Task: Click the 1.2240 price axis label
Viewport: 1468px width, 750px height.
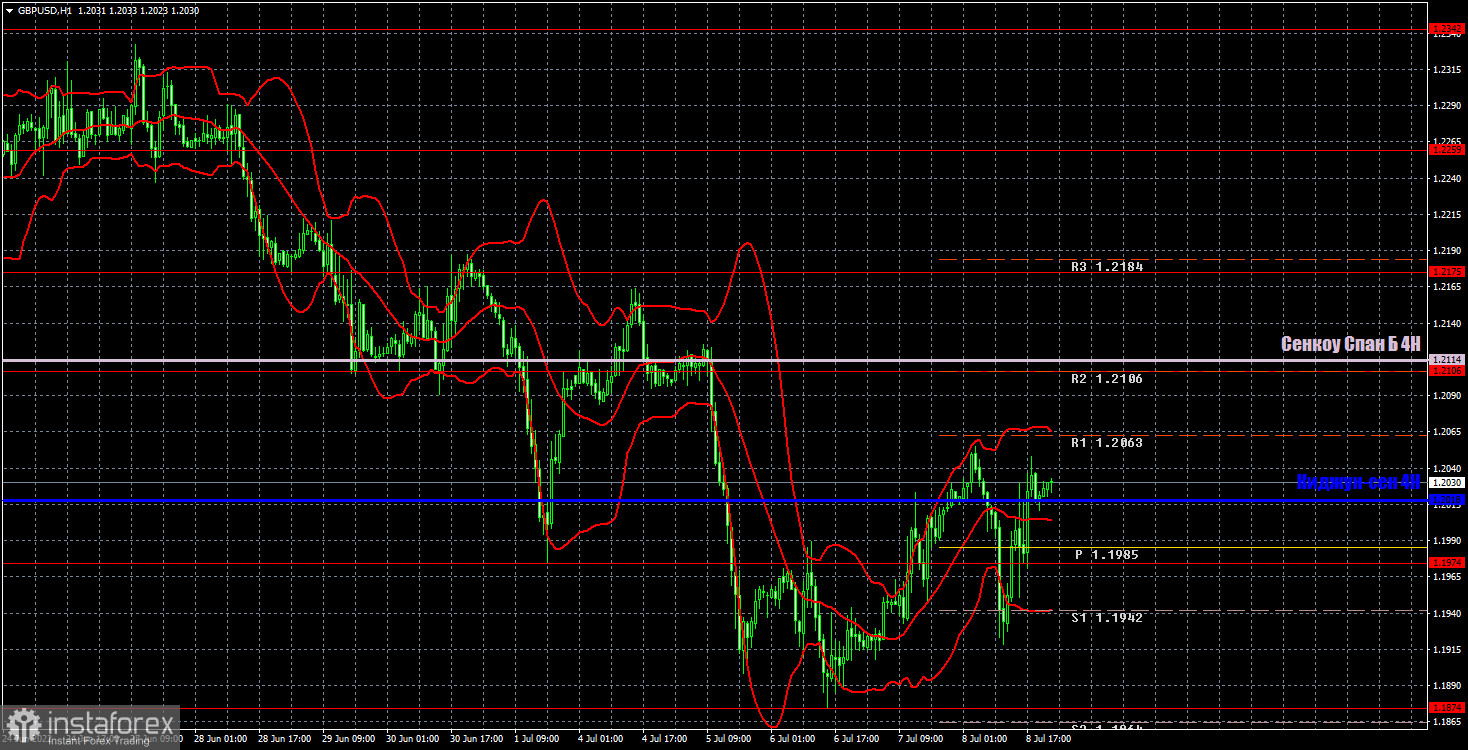Action: pyautogui.click(x=1447, y=178)
